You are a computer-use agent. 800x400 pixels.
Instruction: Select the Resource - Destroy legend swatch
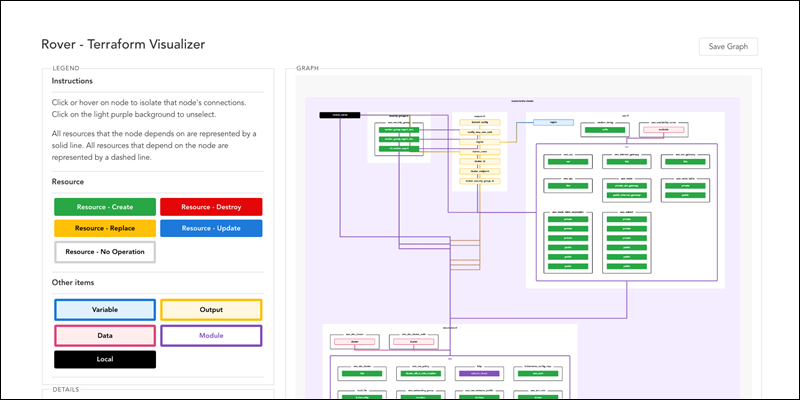click(211, 207)
